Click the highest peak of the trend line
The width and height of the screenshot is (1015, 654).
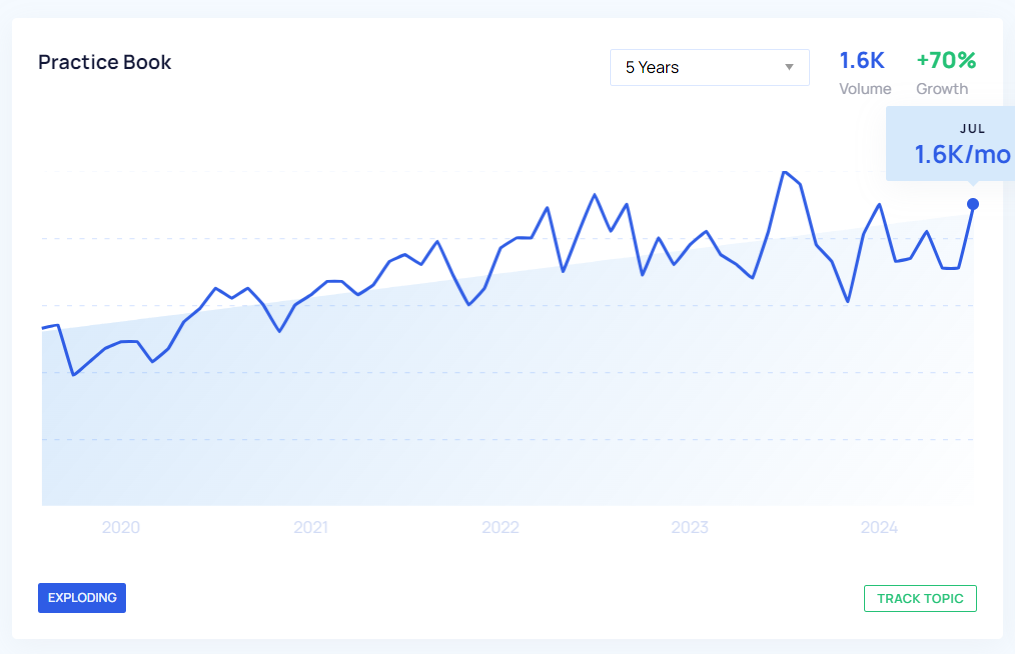tap(784, 172)
